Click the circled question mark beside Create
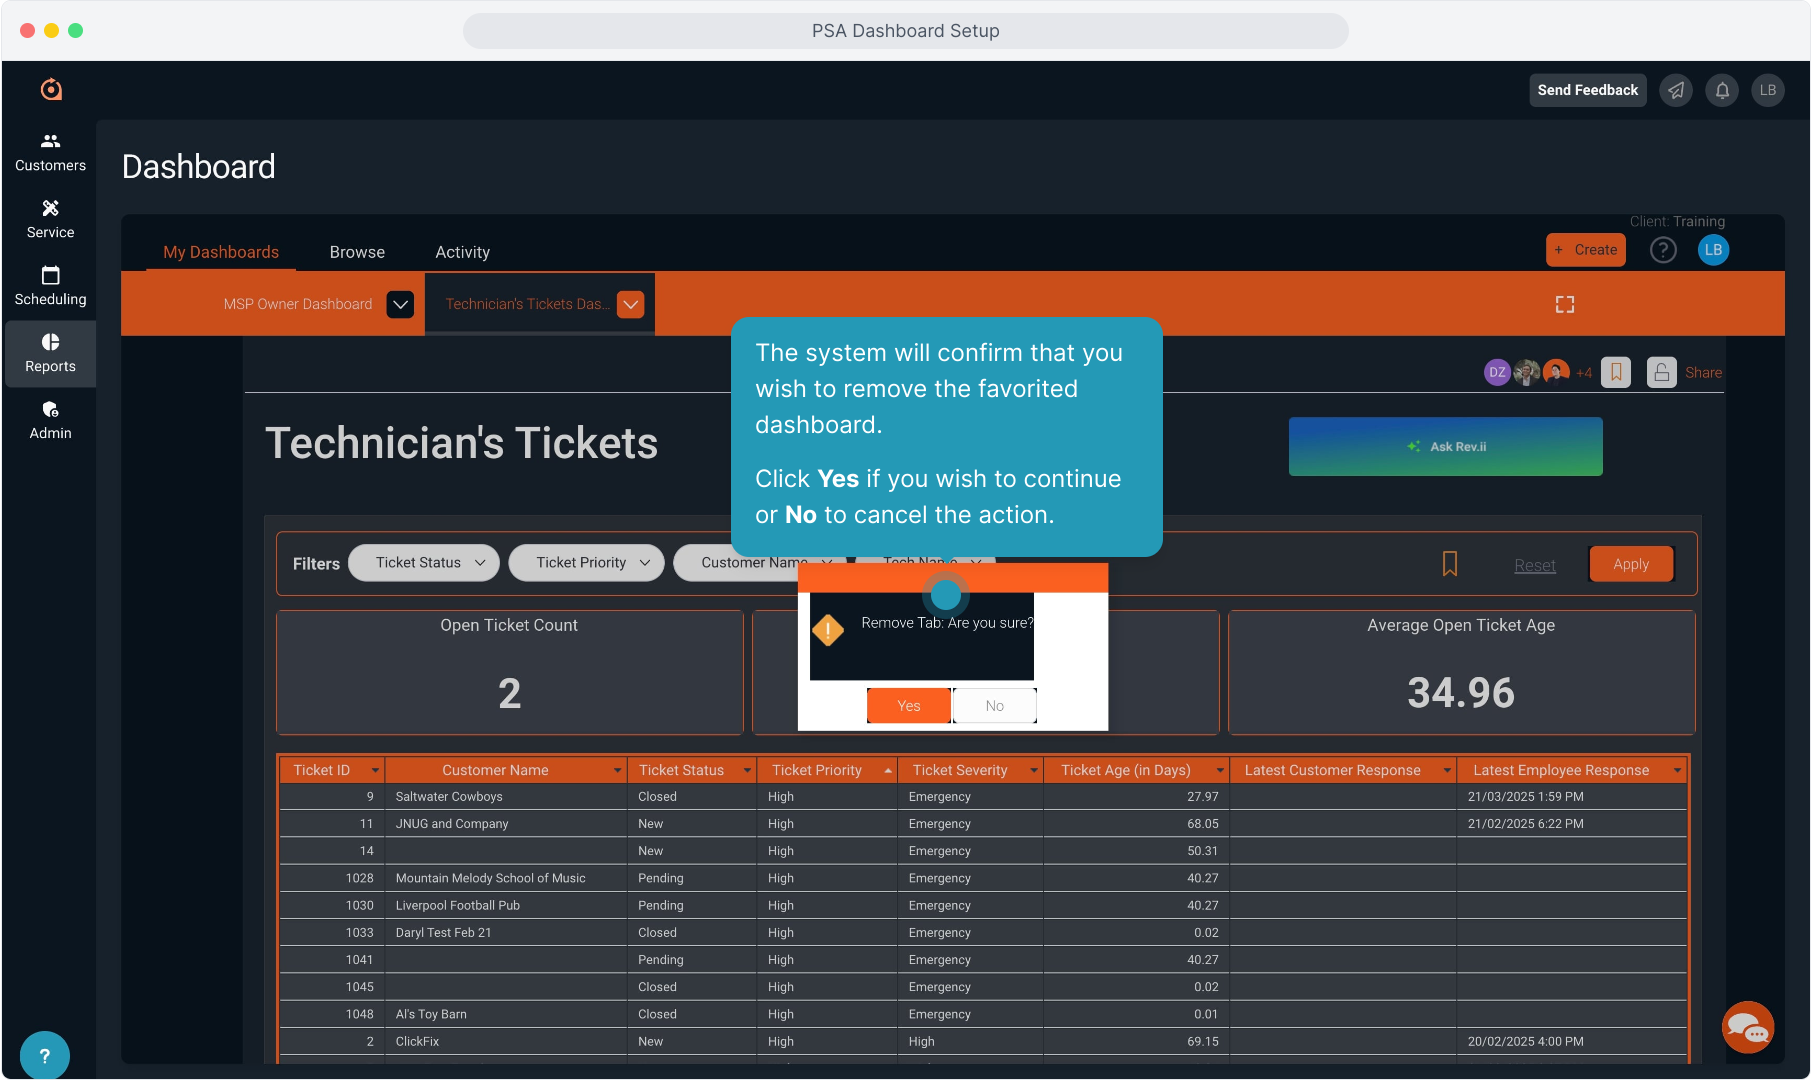The image size is (1812, 1080). coord(1663,250)
